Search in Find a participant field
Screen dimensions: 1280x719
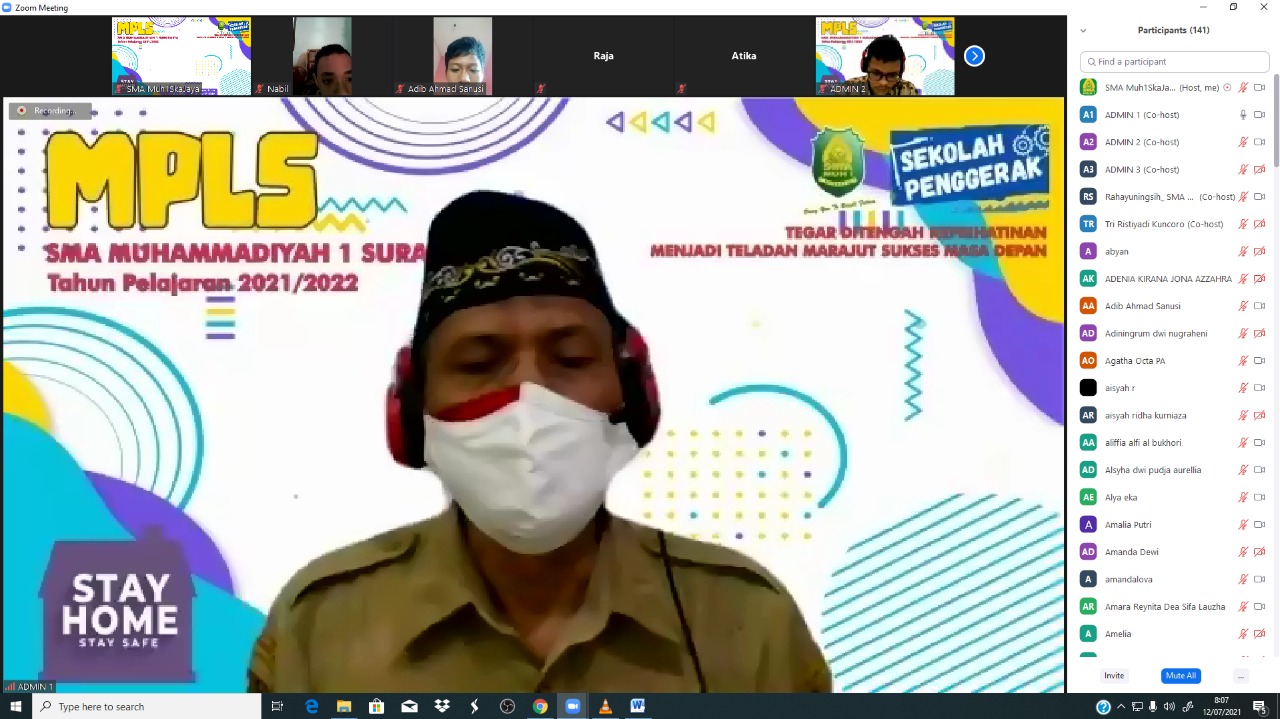[1175, 62]
